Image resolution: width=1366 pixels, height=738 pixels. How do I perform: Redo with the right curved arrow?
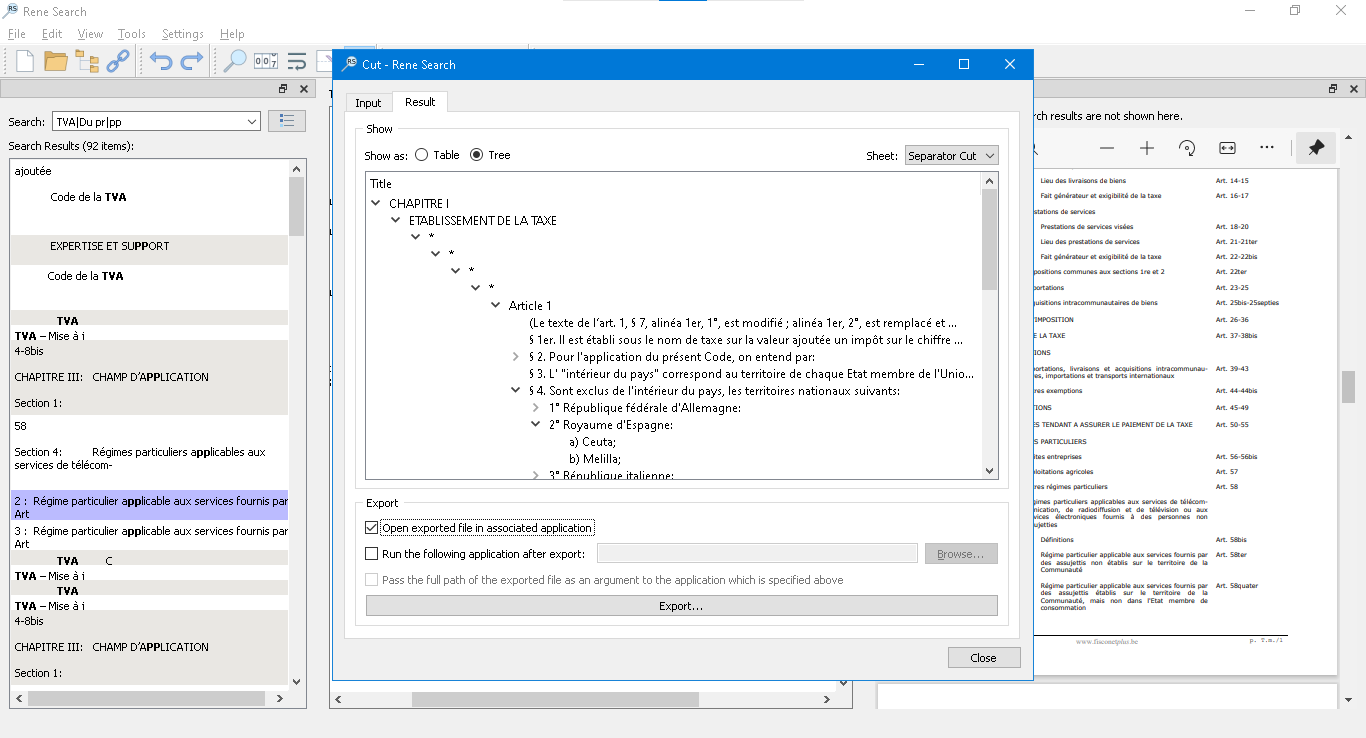[x=192, y=61]
